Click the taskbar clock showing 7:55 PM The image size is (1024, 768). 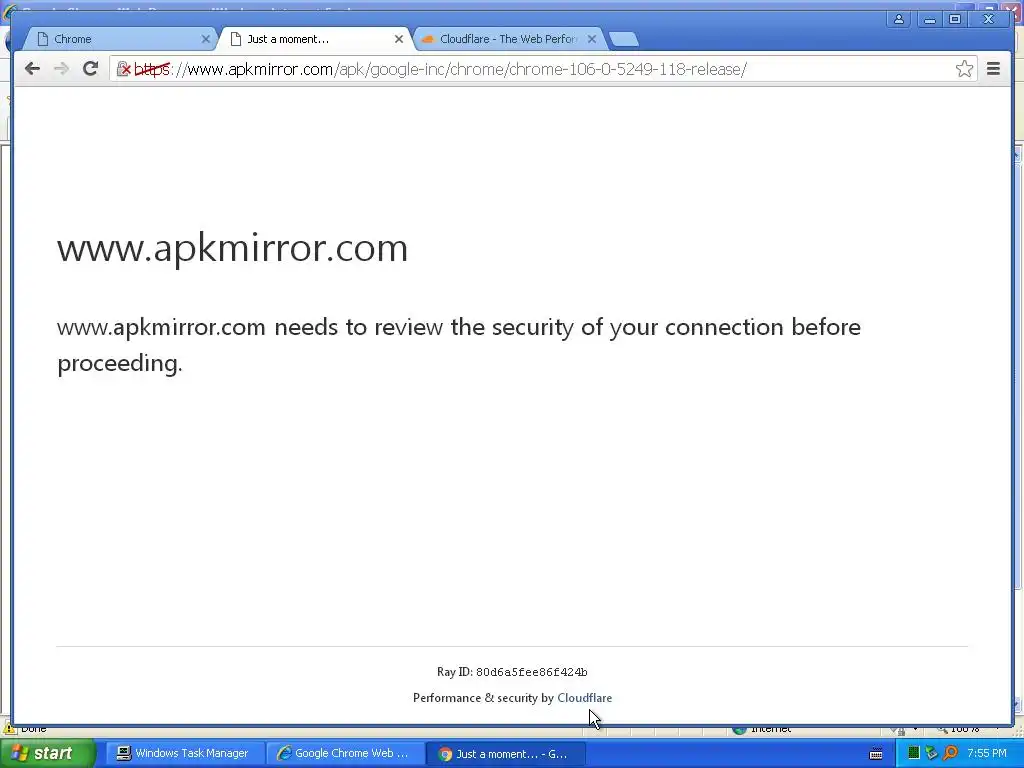click(987, 754)
